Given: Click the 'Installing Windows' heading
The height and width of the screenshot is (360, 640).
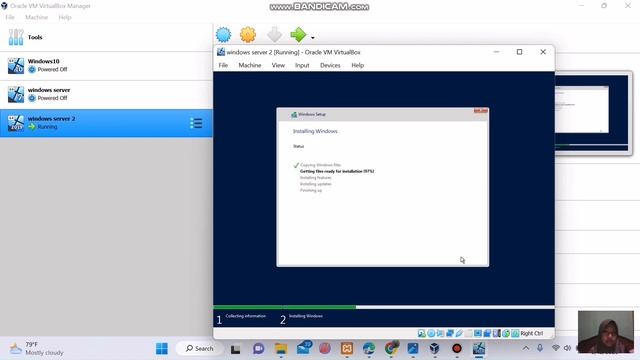Looking at the screenshot, I should 315,131.
